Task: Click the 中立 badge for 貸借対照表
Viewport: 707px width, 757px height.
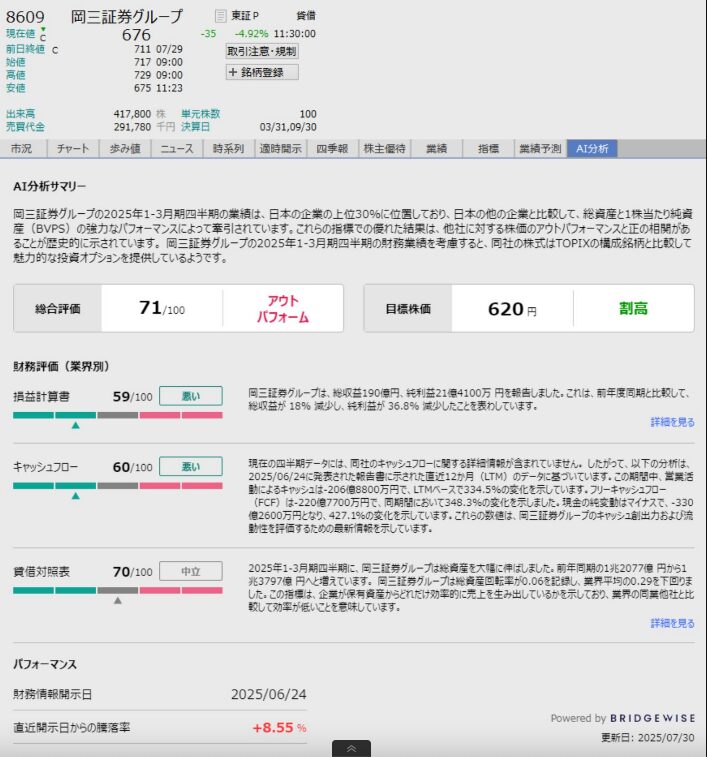Action: (x=191, y=572)
